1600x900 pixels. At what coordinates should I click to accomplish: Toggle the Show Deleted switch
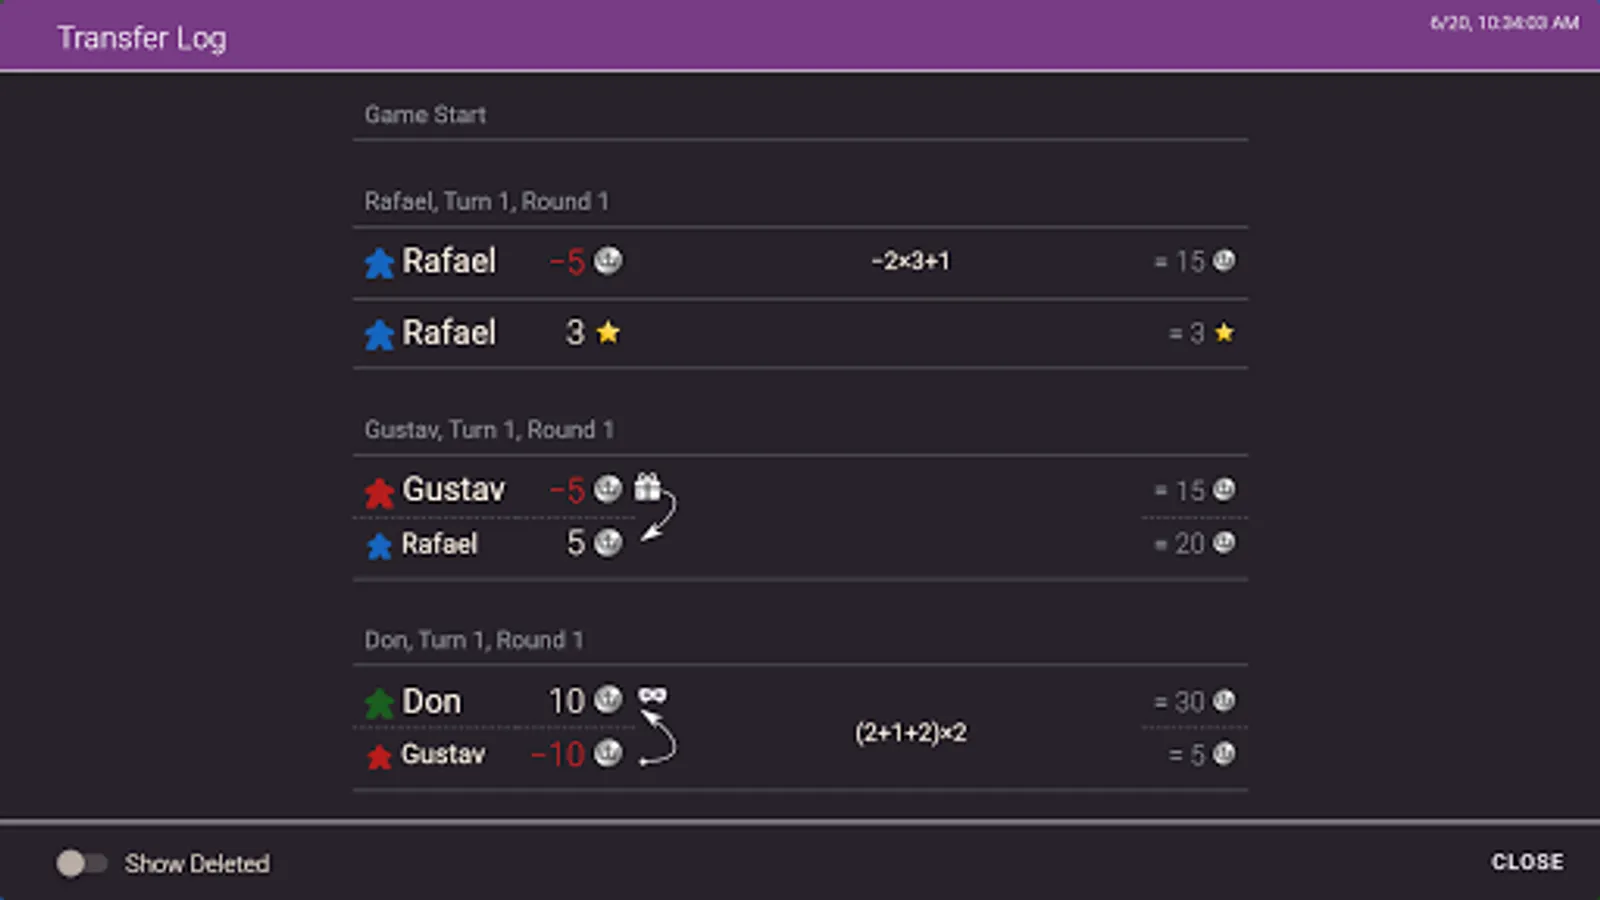81,863
